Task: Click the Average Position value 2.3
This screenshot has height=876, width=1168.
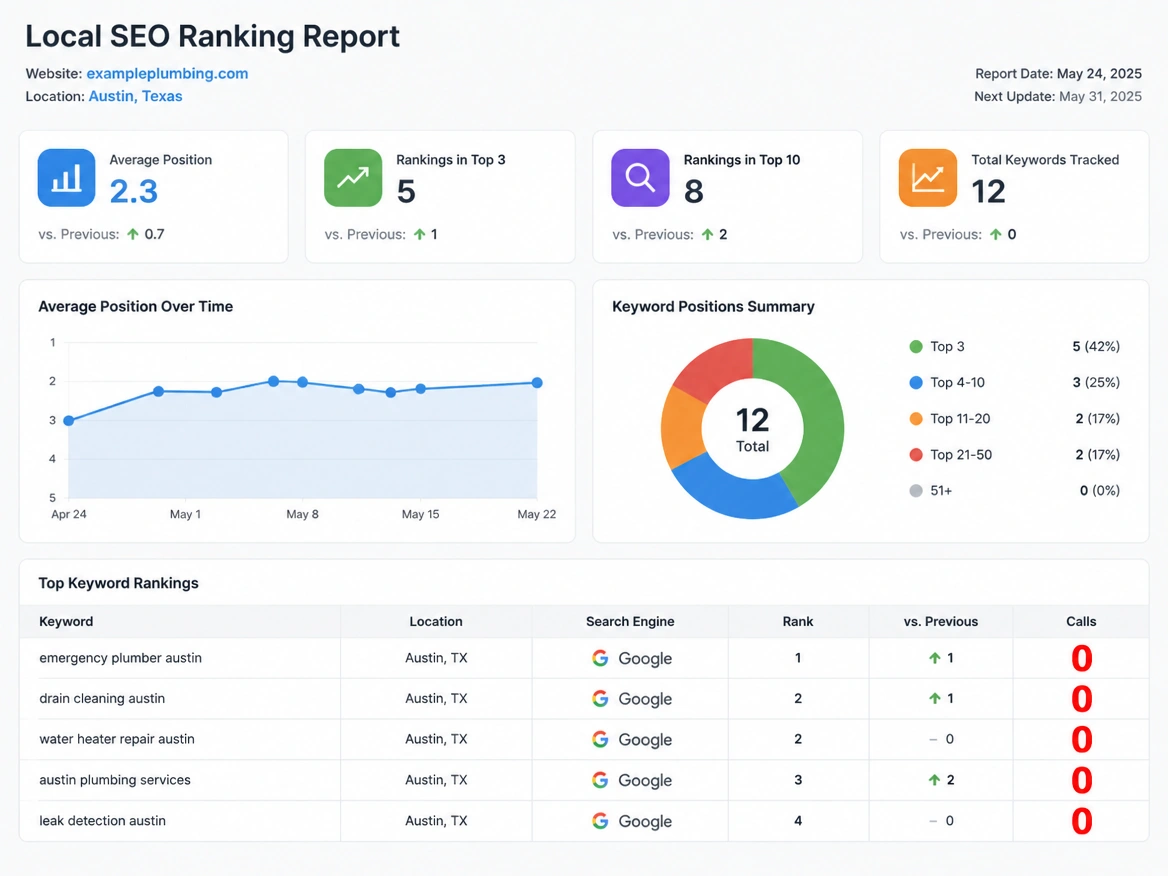Action: pyautogui.click(x=134, y=191)
